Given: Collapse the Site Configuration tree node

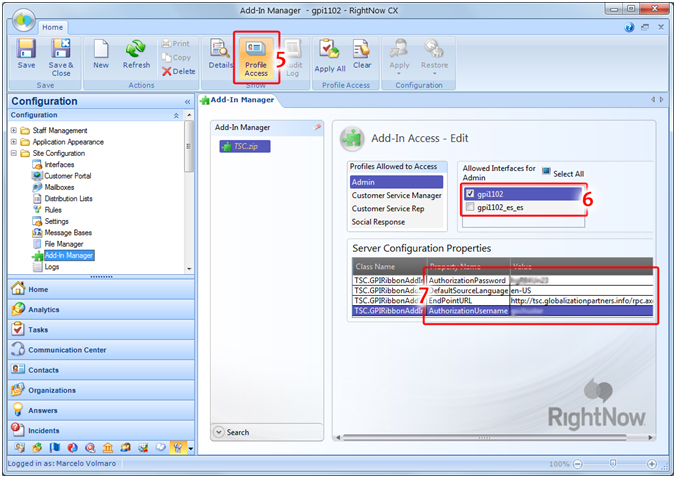Looking at the screenshot, I should coord(15,153).
